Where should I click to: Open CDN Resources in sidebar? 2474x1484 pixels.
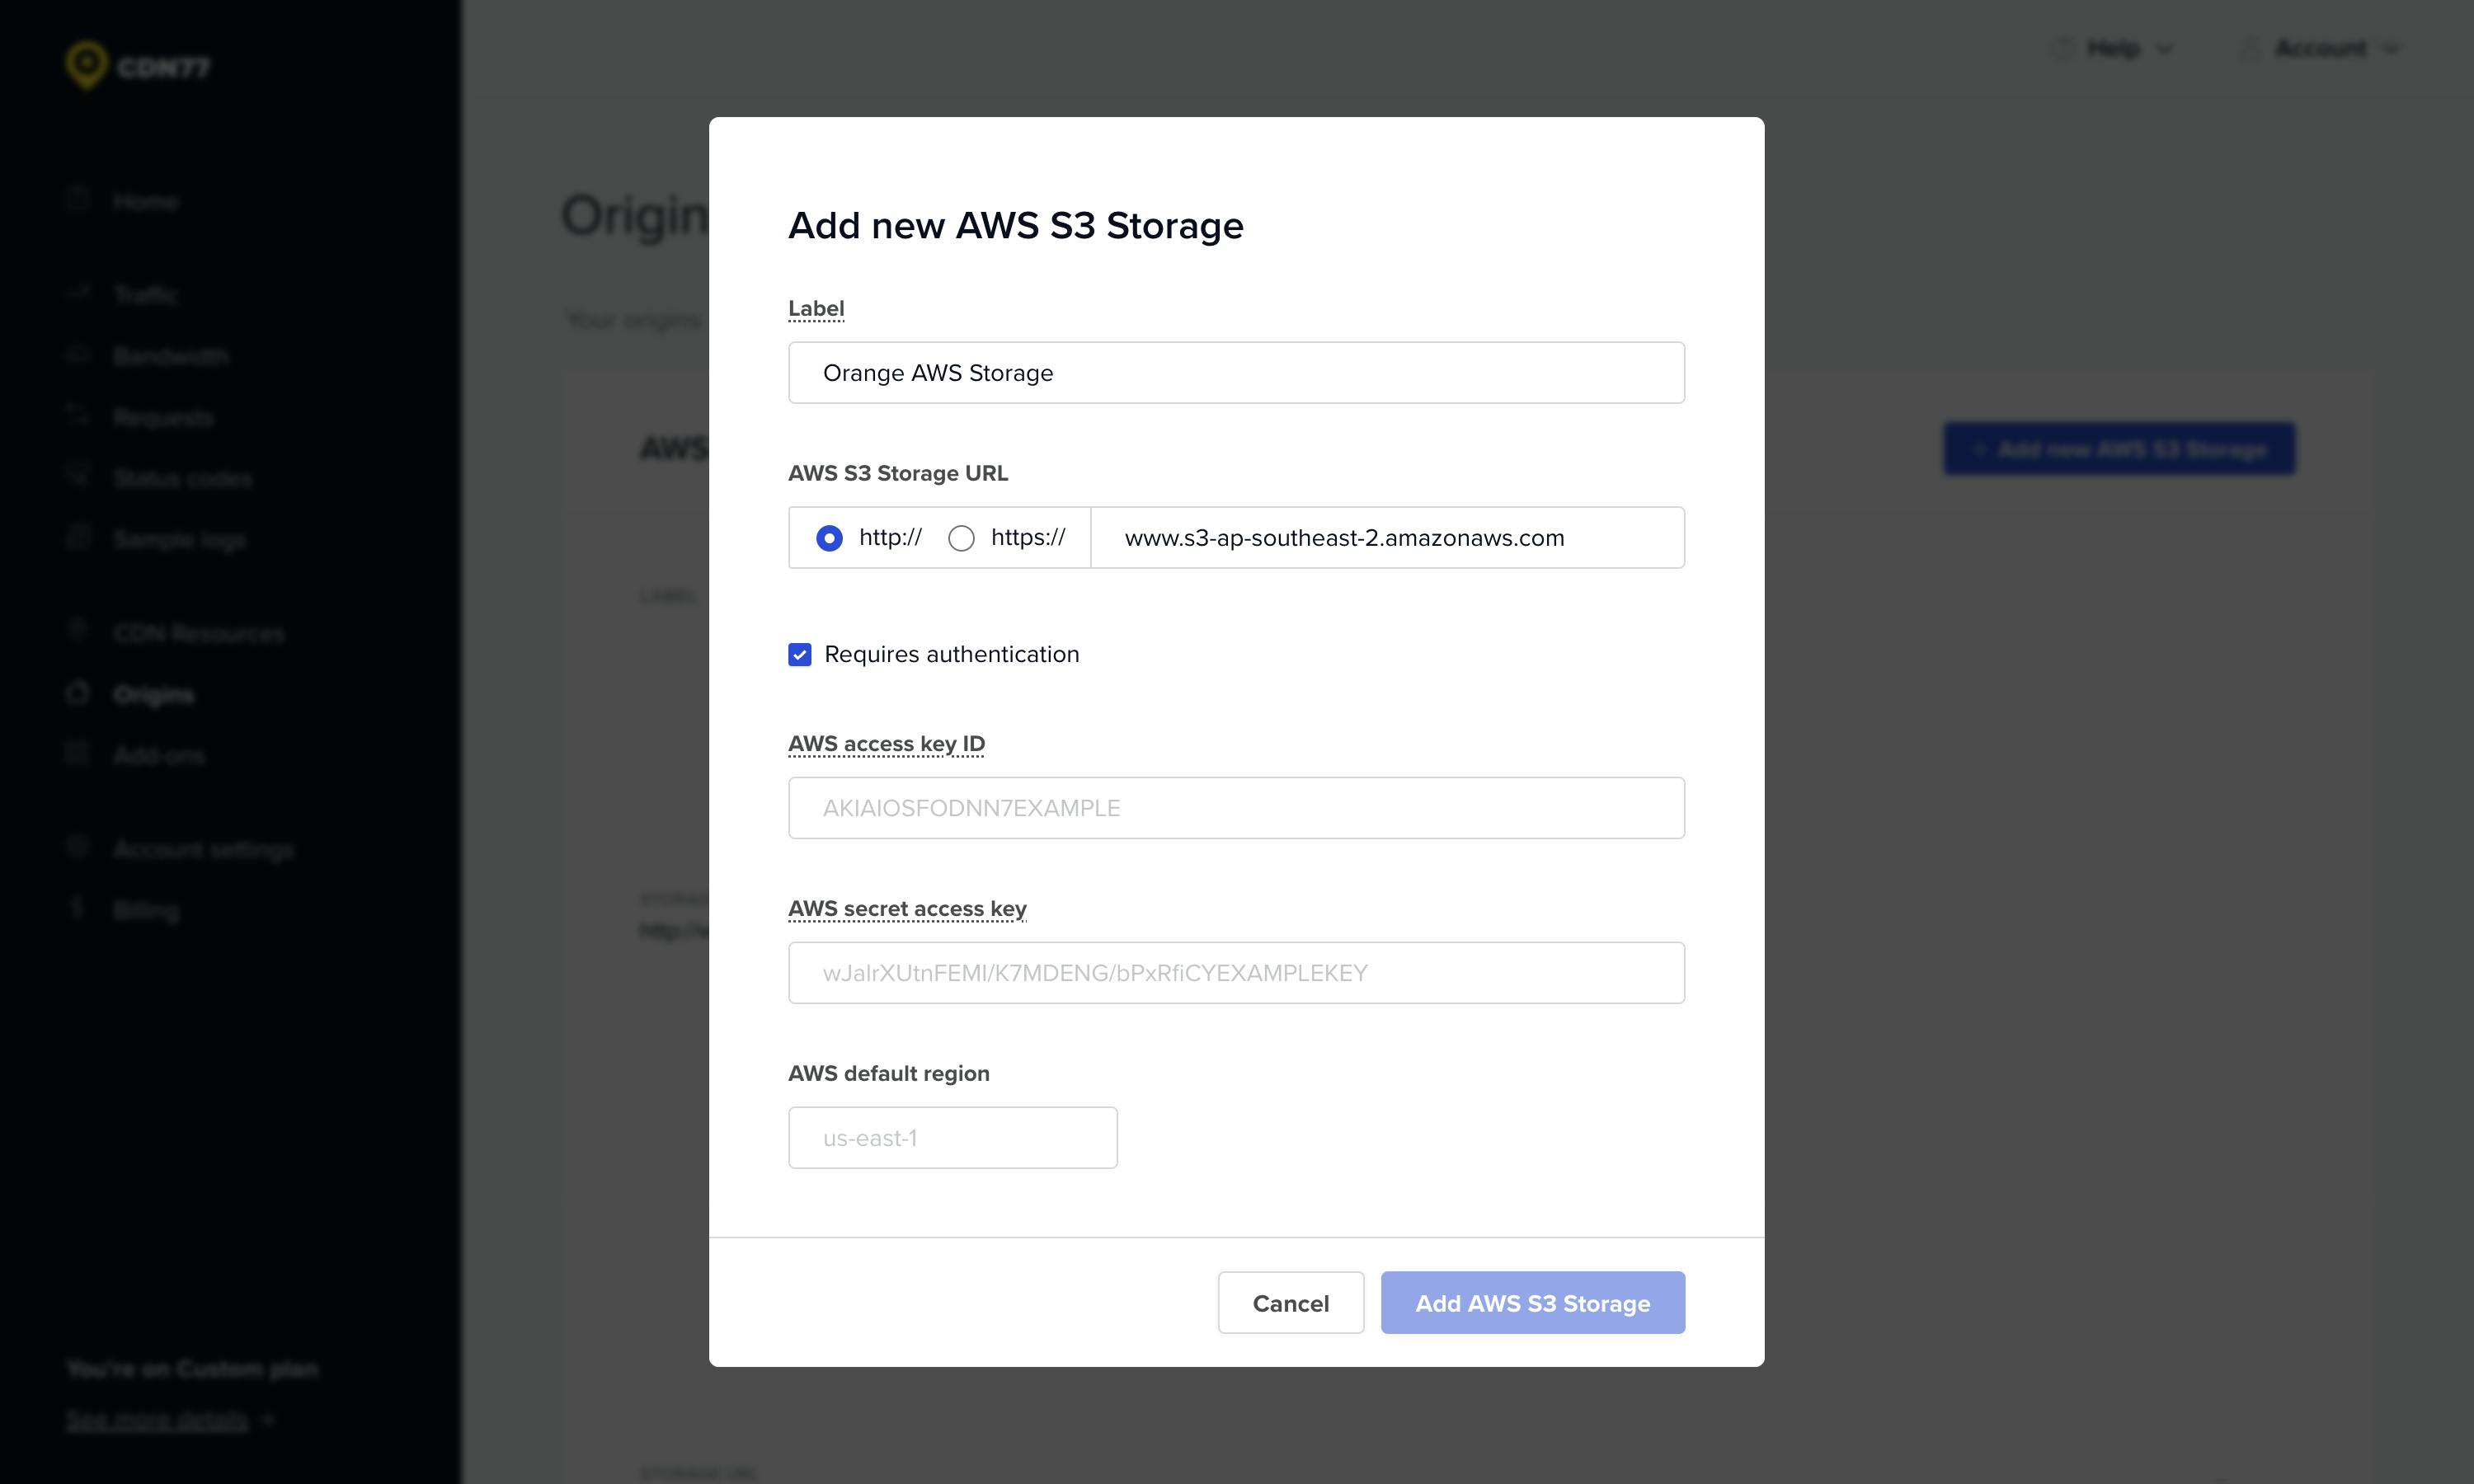[198, 634]
